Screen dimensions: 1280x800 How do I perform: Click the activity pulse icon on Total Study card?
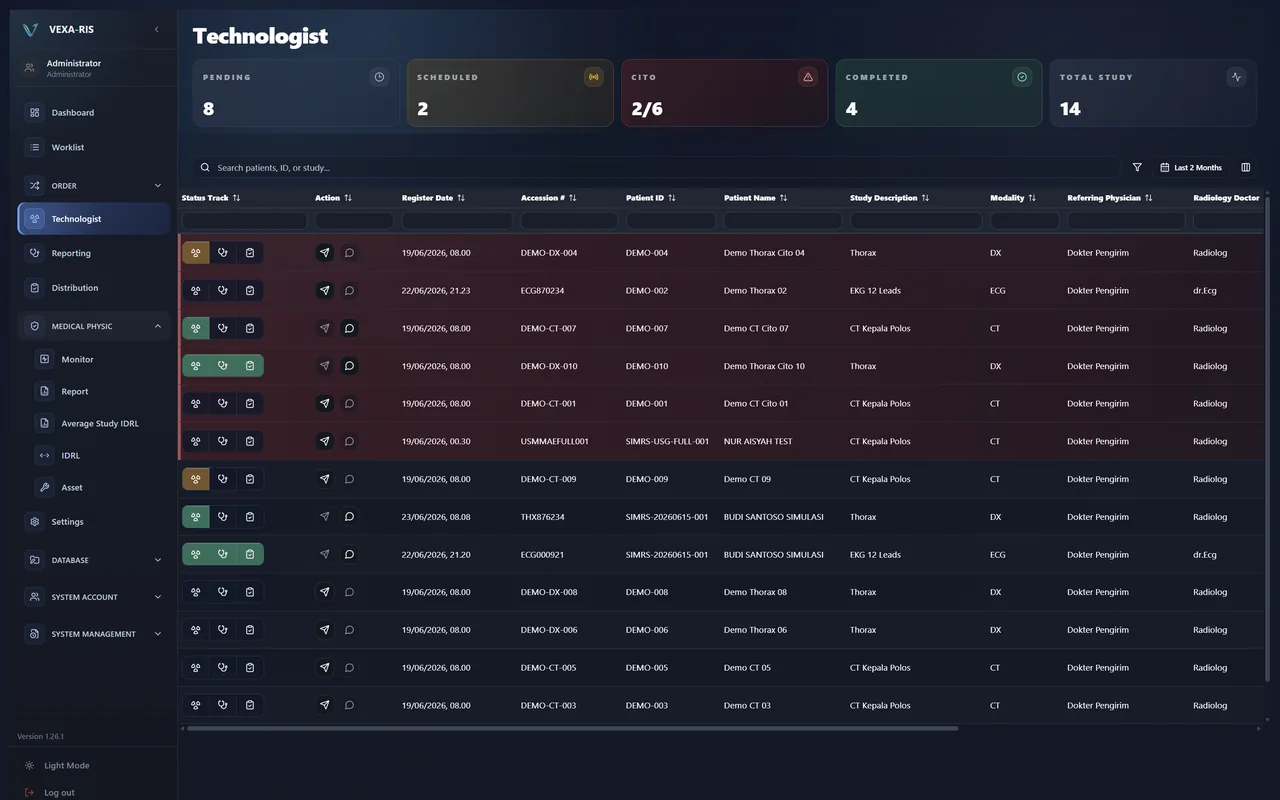1237,77
